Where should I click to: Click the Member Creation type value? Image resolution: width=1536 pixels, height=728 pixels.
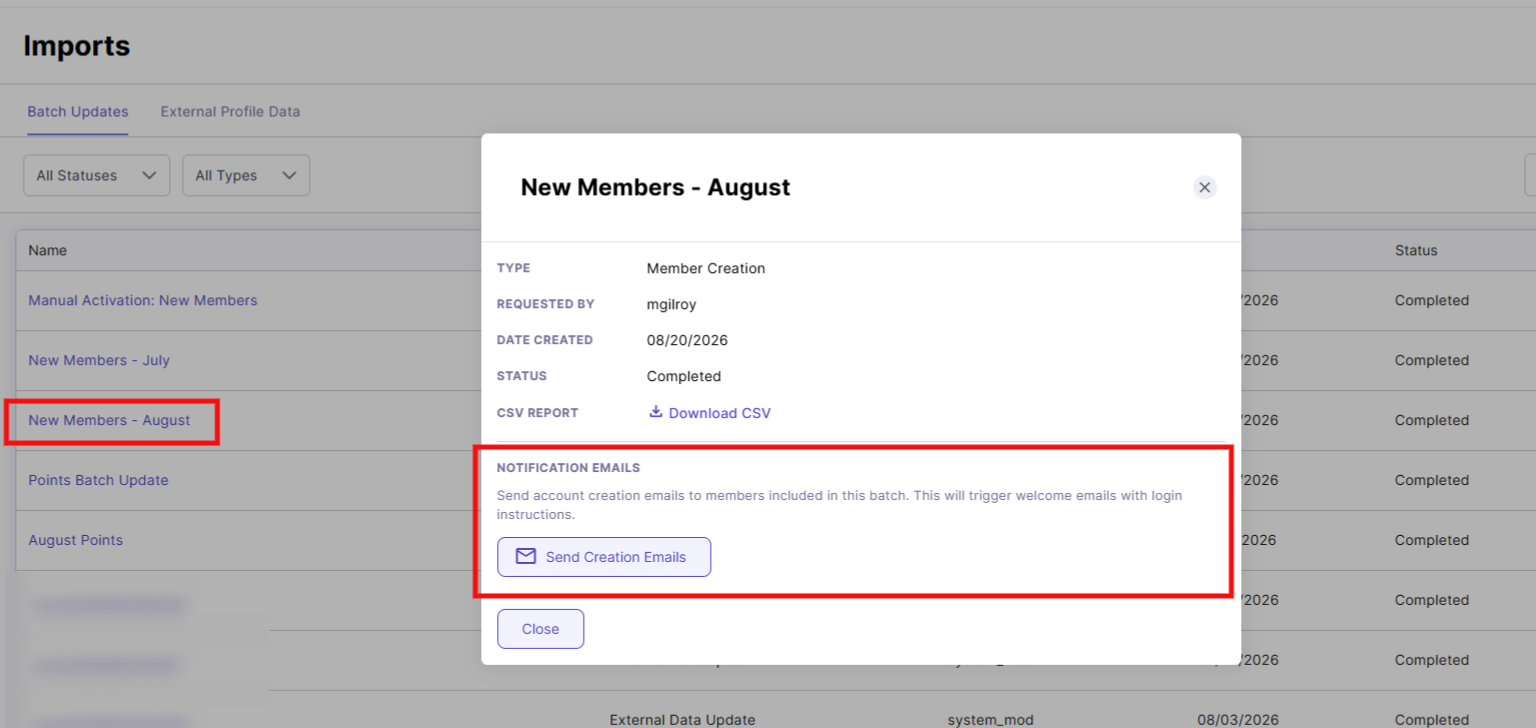706,268
